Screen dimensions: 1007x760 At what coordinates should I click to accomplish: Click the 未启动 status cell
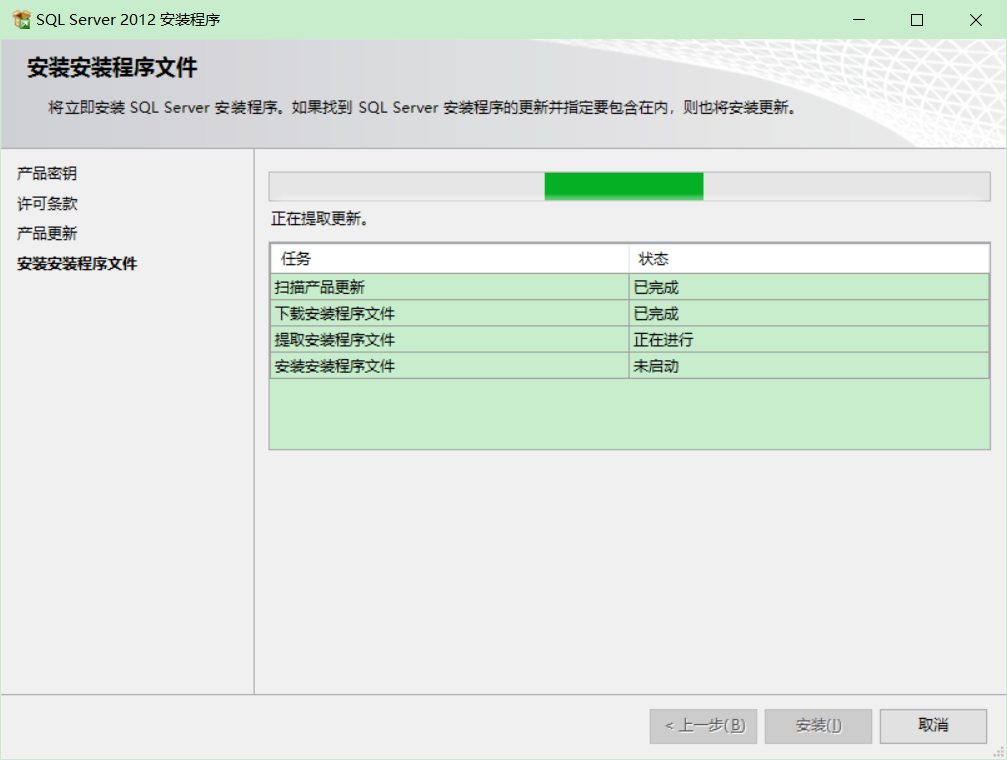809,366
